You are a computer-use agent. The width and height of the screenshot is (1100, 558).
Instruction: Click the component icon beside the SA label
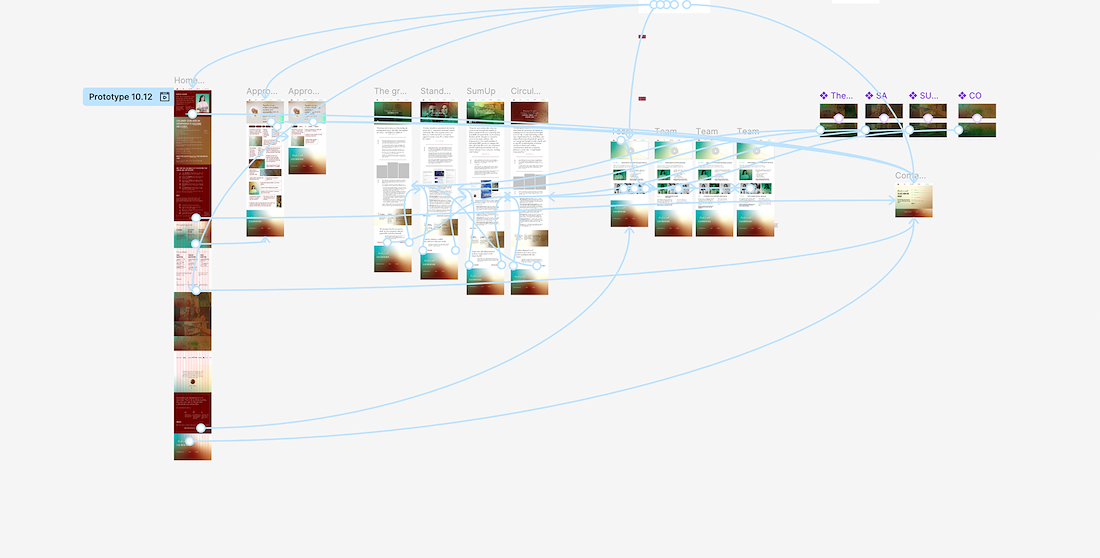coord(869,95)
